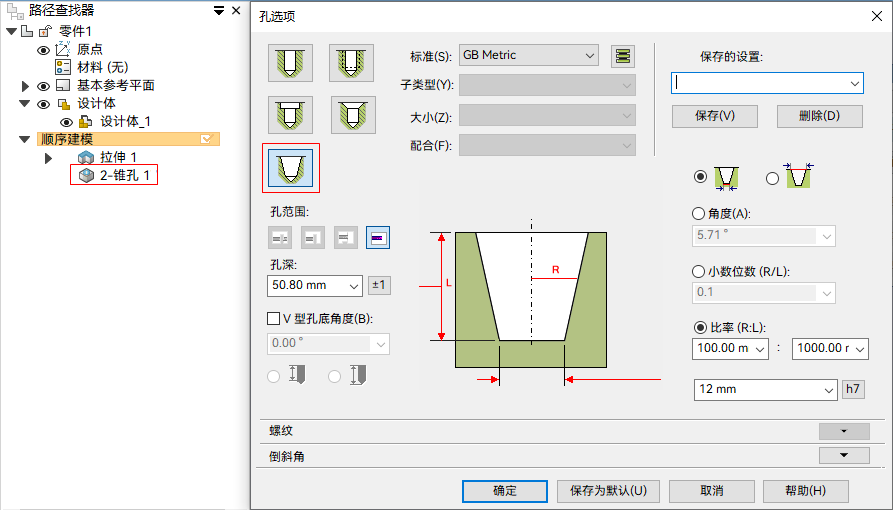The image size is (893, 510).
Task: Open the 孔深 50.80 mm dropdown
Action: 354,286
